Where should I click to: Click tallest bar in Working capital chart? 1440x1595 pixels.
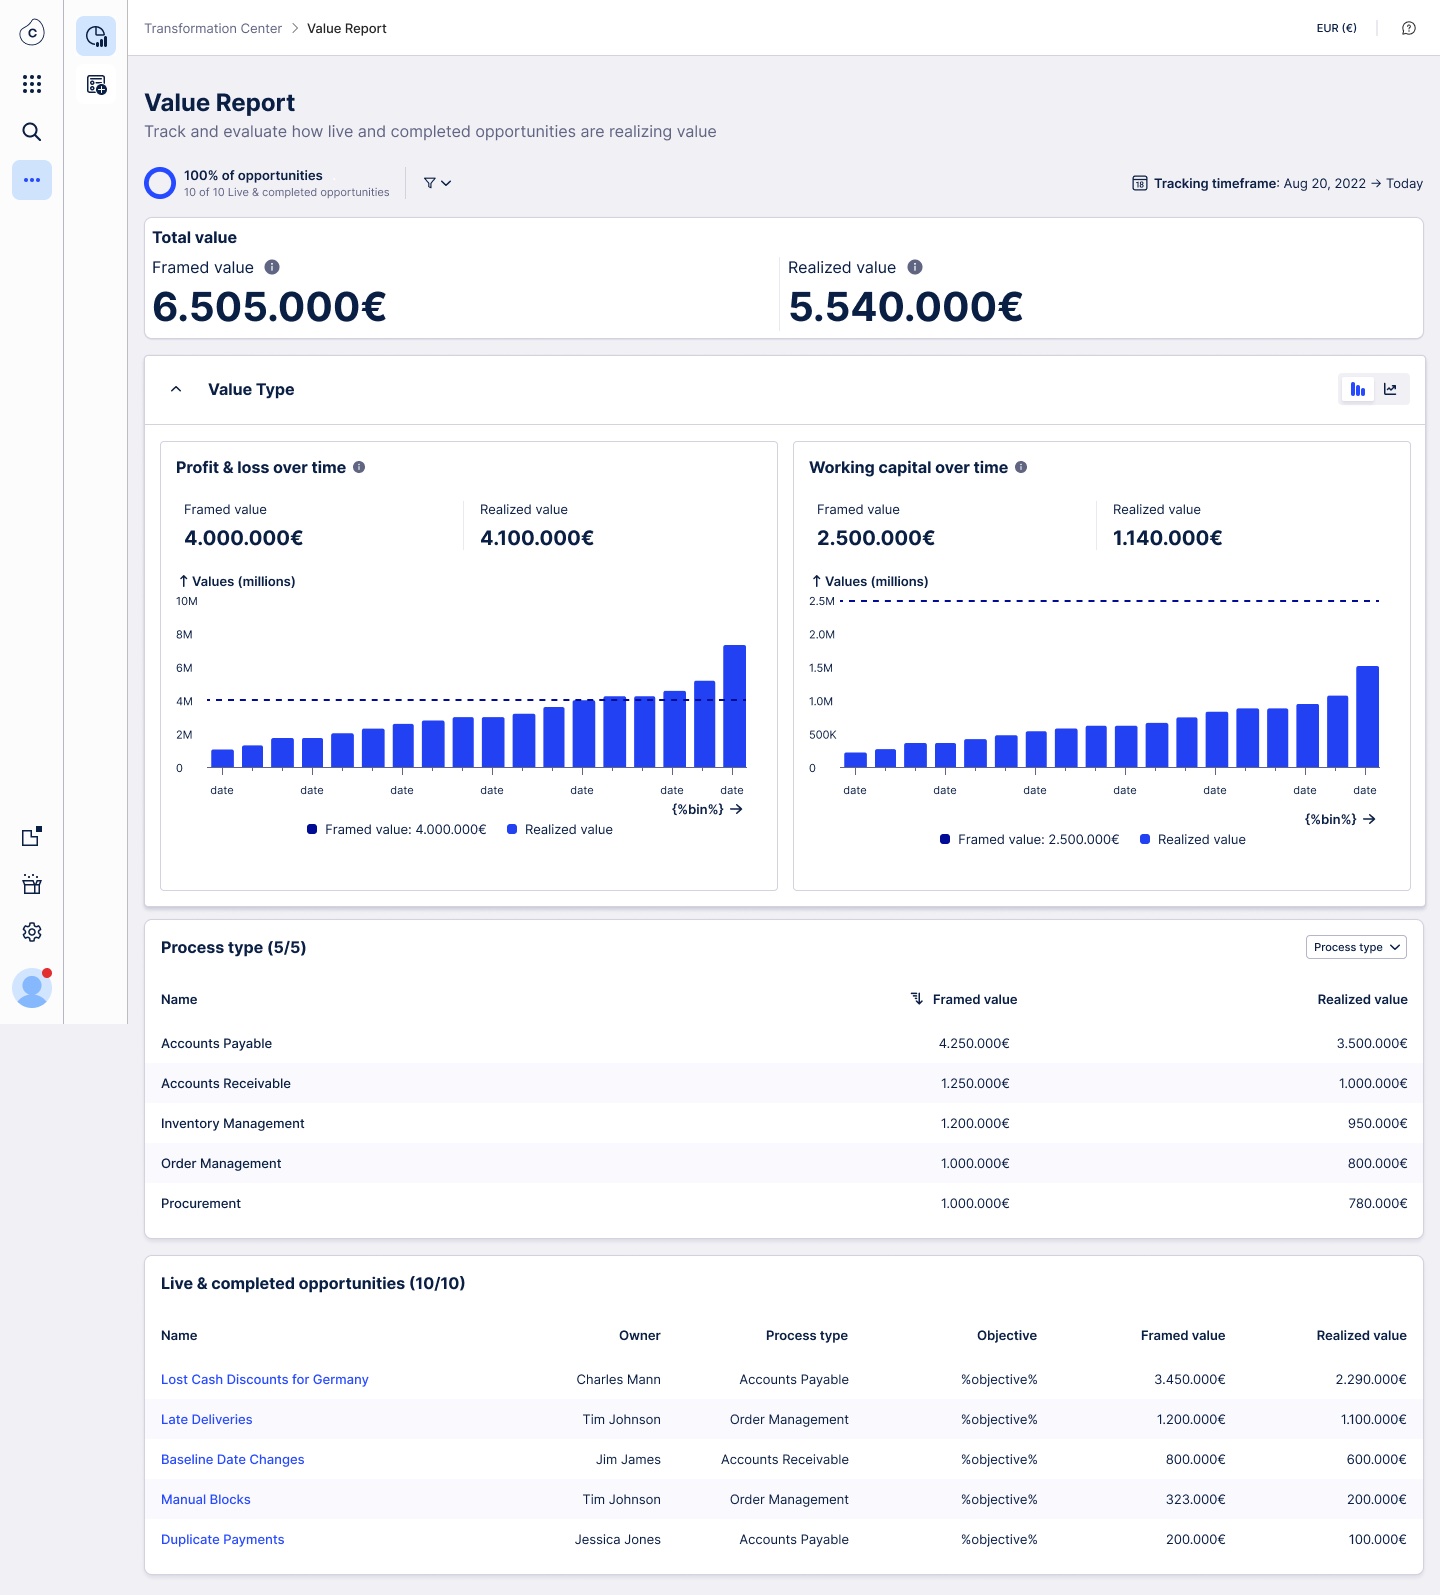(x=1367, y=717)
